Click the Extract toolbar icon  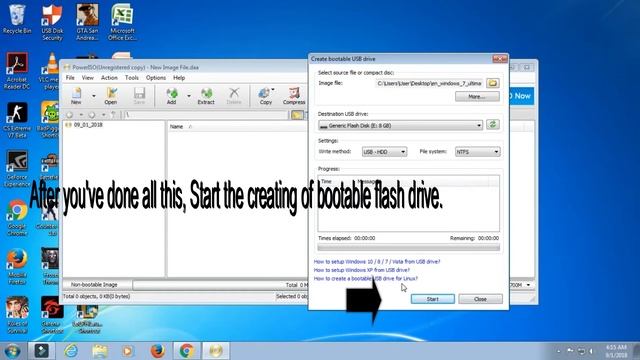coord(206,96)
